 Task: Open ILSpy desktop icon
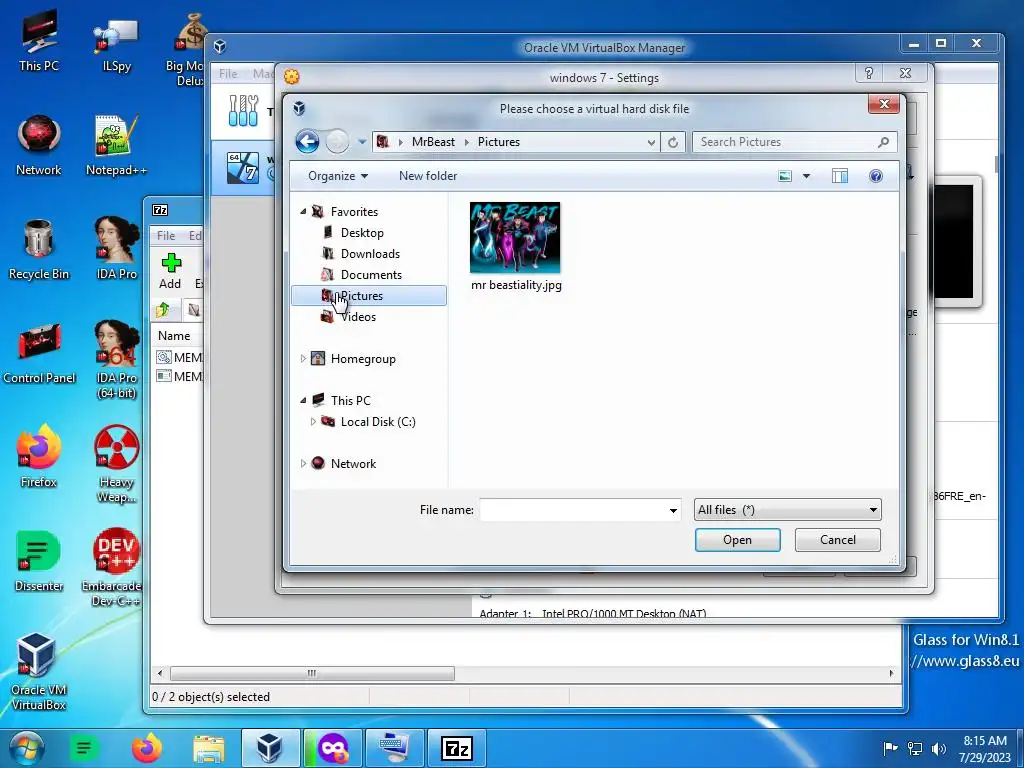(x=116, y=44)
